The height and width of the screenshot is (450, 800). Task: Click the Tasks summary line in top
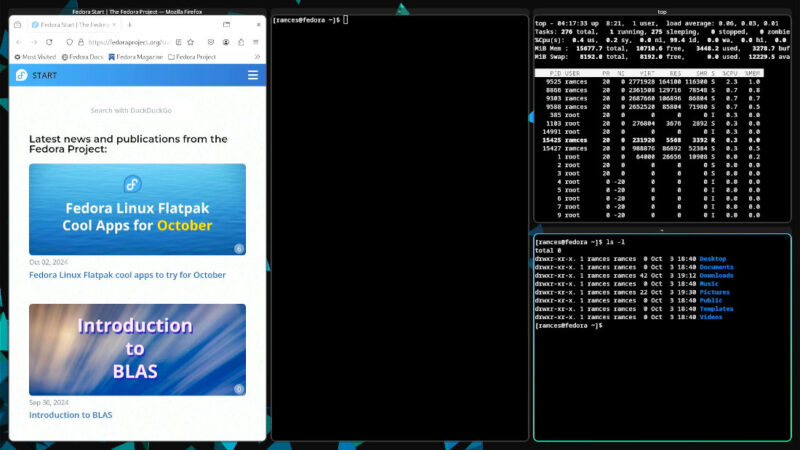[662, 32]
